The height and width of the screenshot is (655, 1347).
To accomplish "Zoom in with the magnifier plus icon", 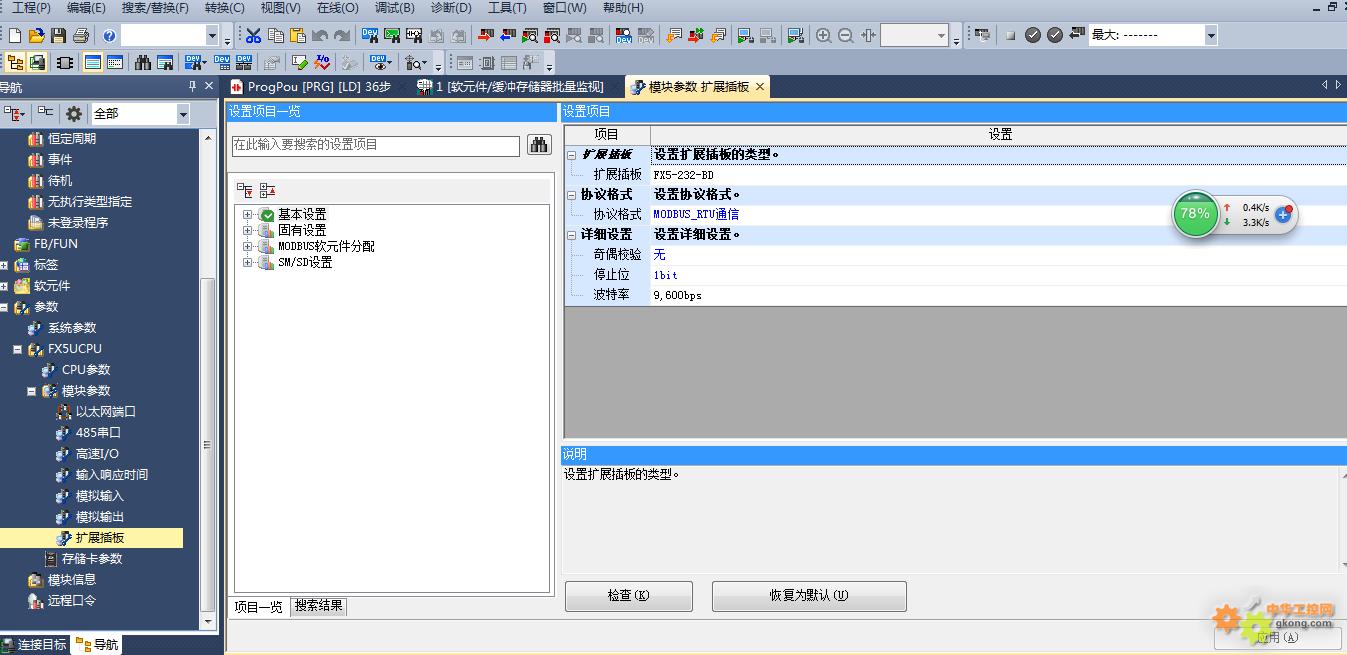I will 823,36.
